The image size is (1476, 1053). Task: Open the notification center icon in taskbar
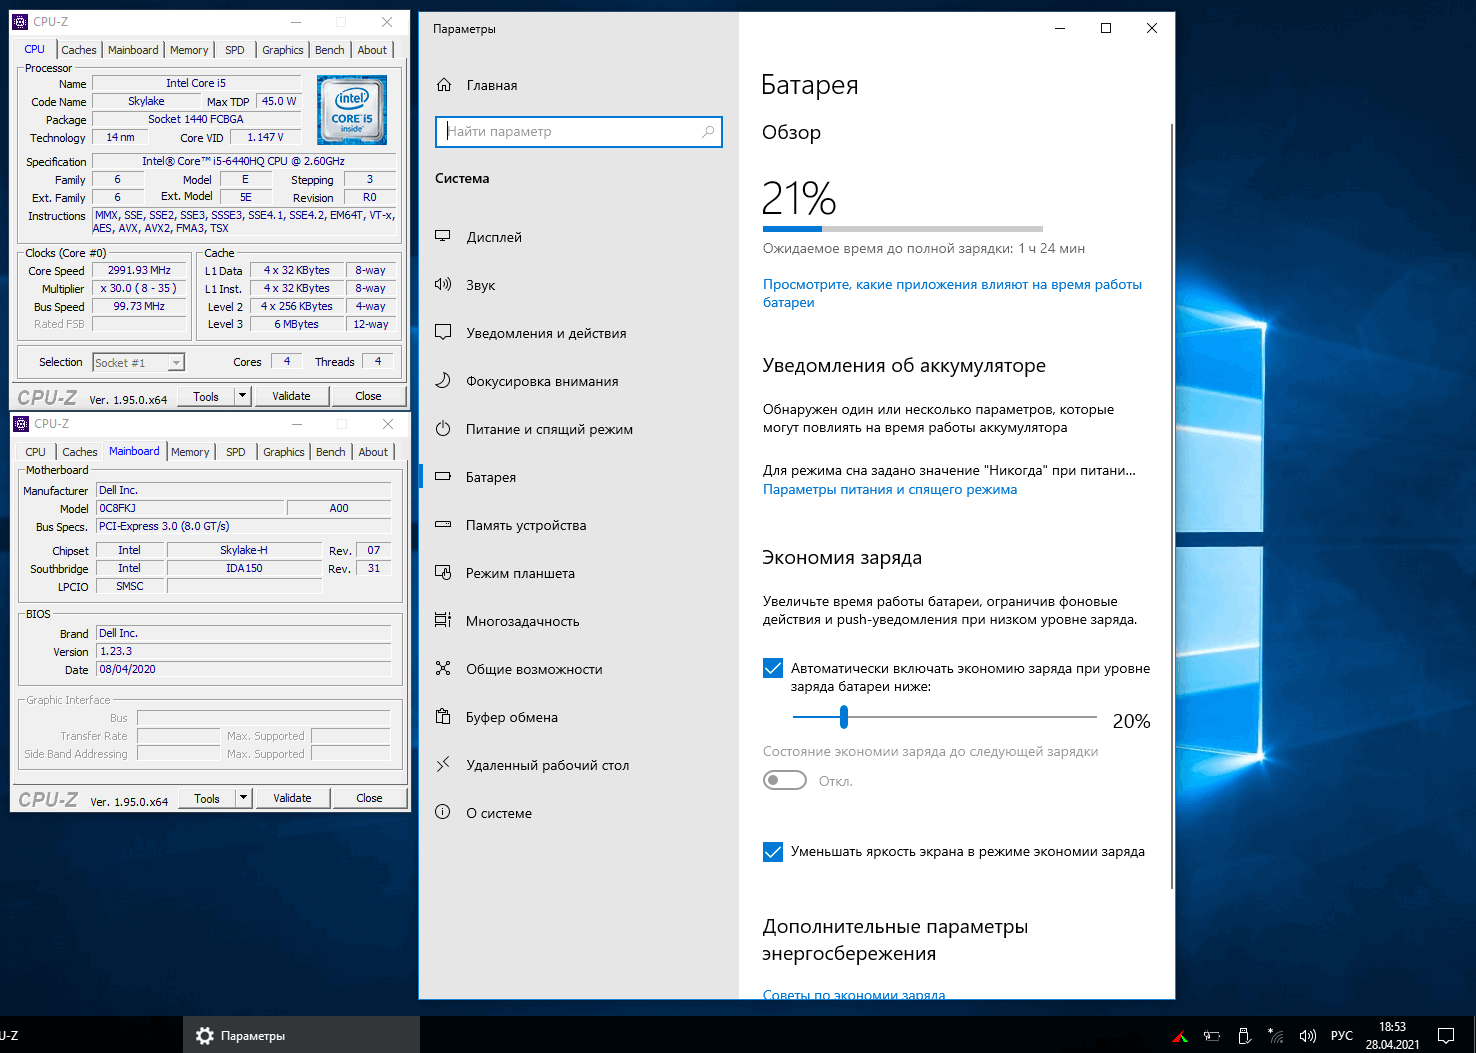(x=1446, y=1036)
